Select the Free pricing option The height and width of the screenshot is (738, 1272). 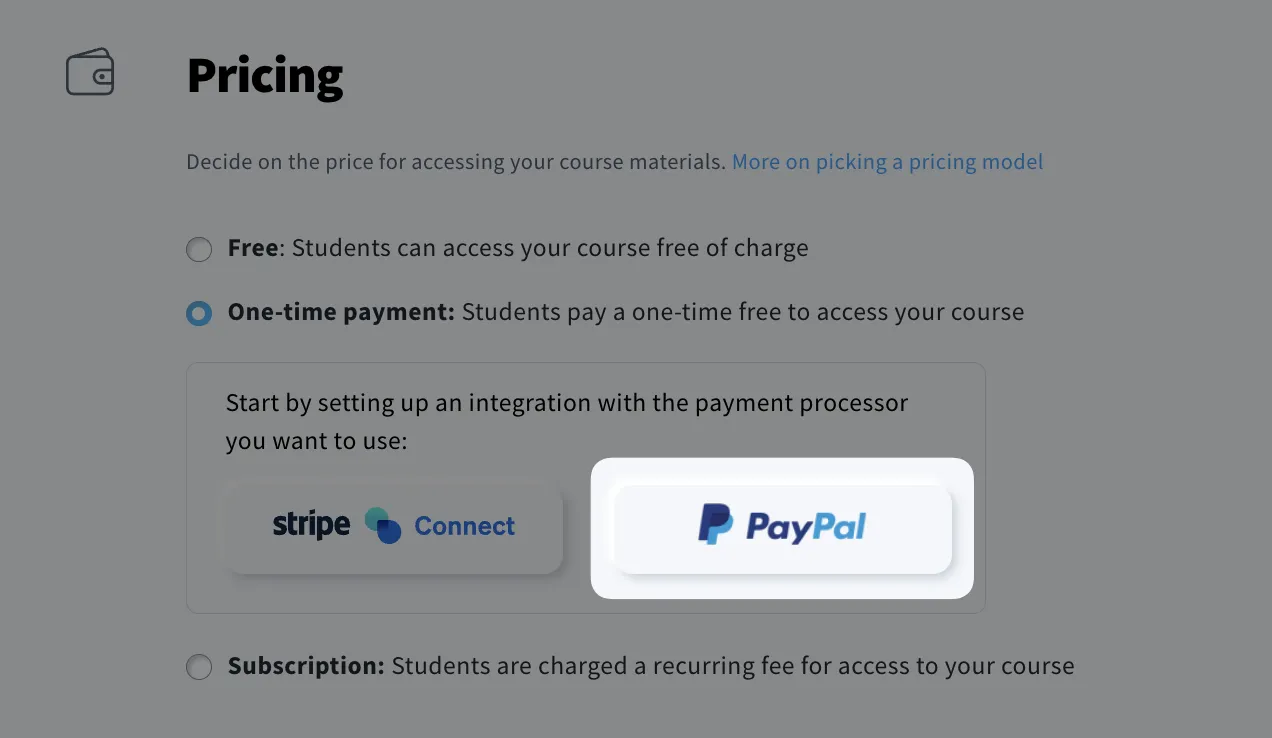point(199,249)
